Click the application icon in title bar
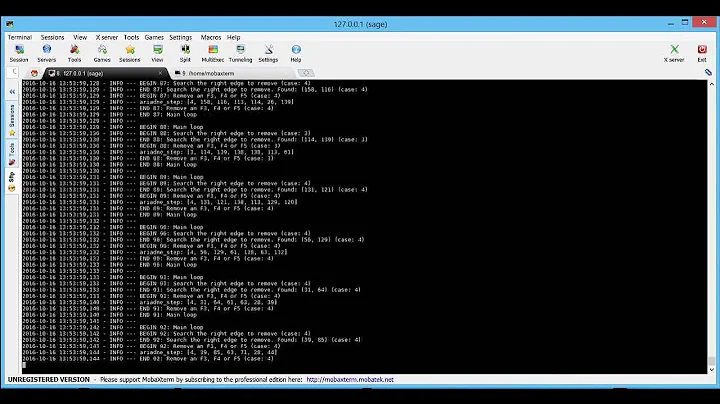This screenshot has height=404, width=720. (10, 24)
